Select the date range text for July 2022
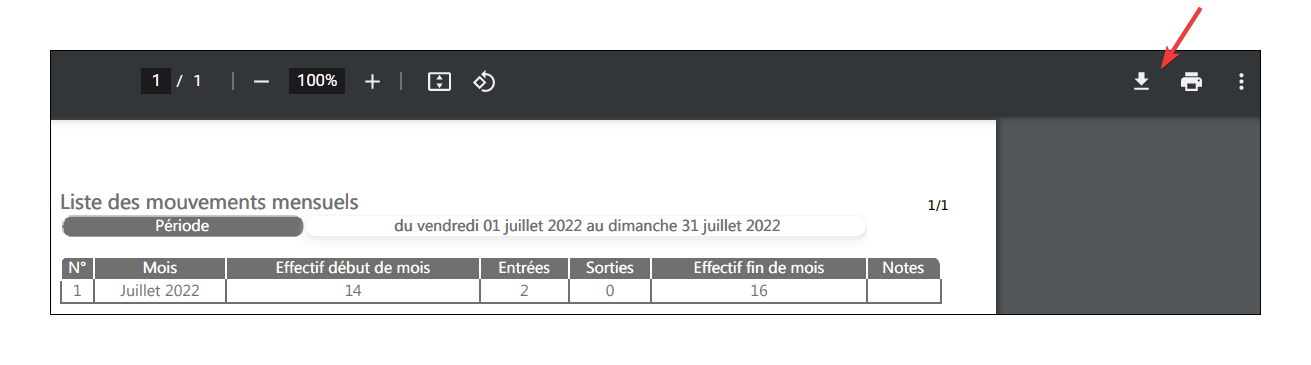 [587, 226]
